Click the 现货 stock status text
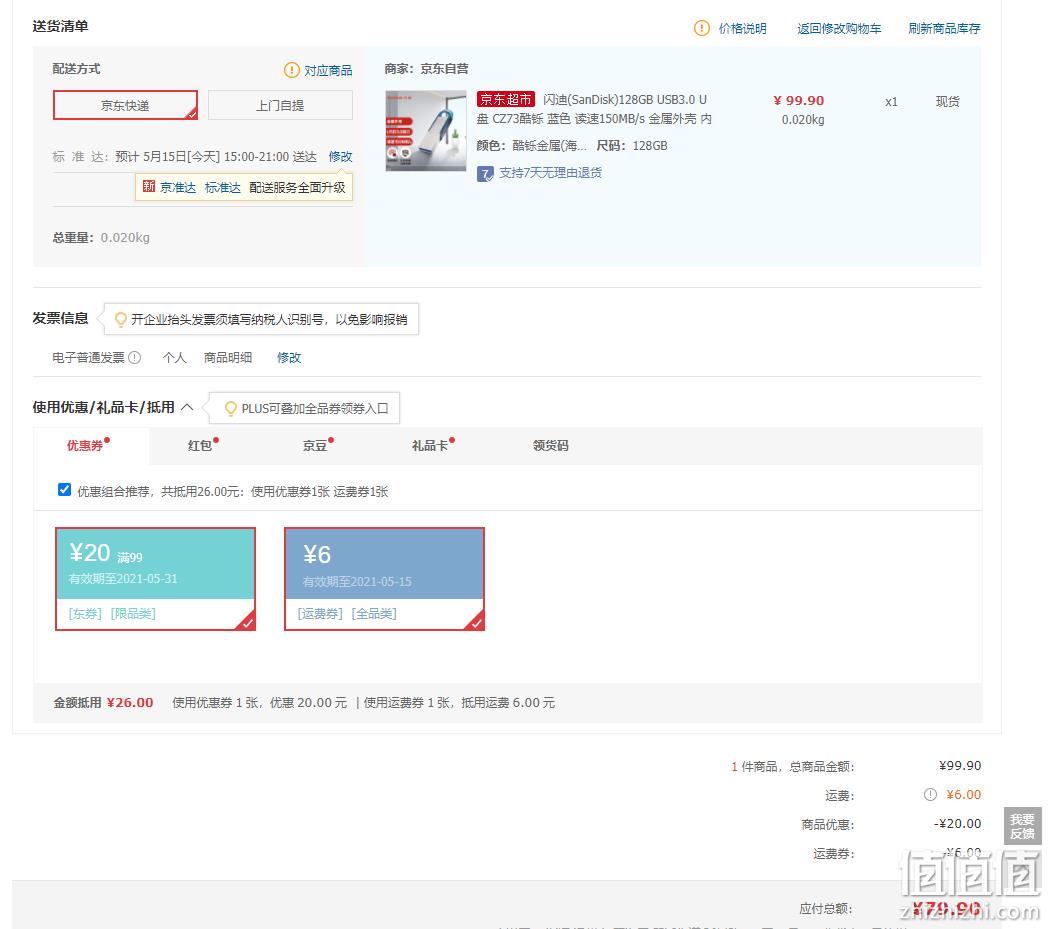The width and height of the screenshot is (1049, 929). point(947,101)
